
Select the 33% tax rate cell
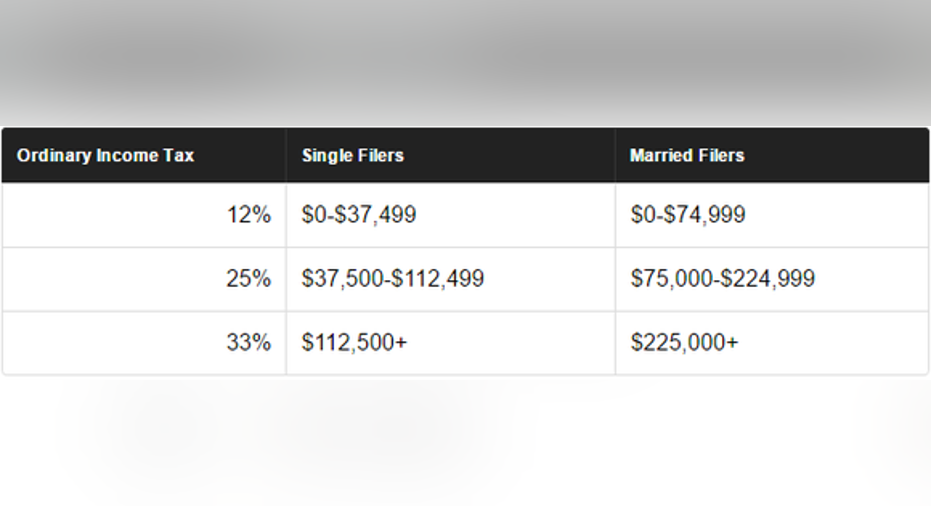click(248, 342)
